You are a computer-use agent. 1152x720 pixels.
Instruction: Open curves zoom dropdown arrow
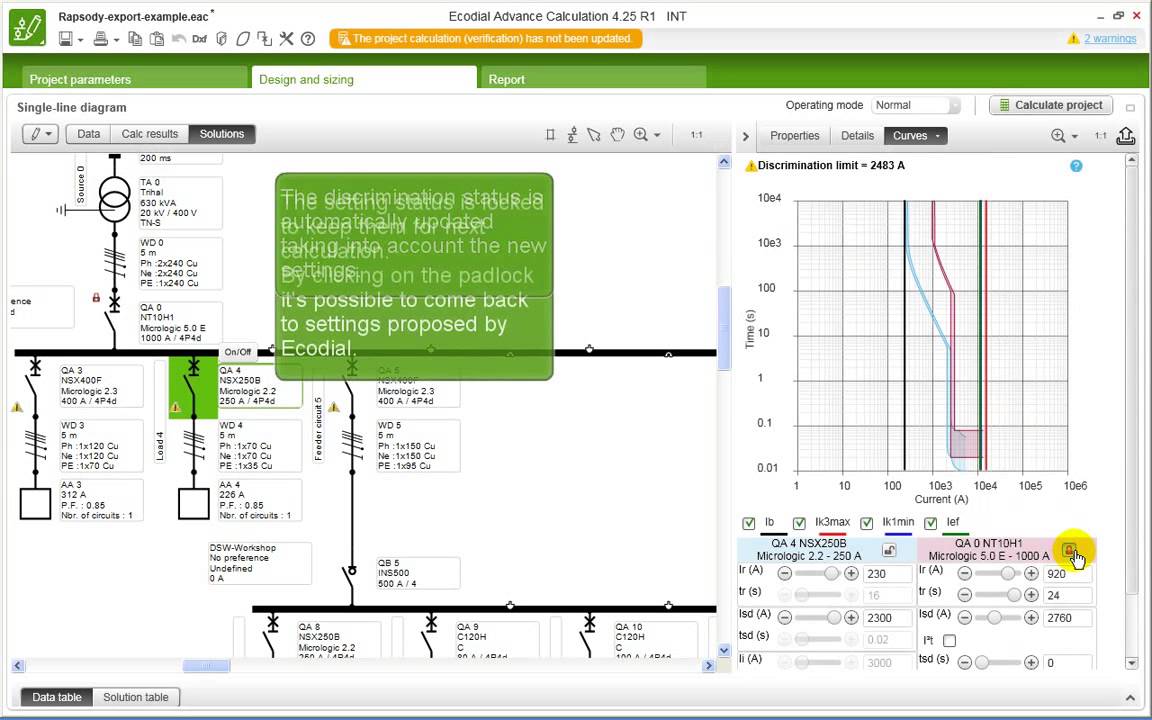click(x=1075, y=137)
